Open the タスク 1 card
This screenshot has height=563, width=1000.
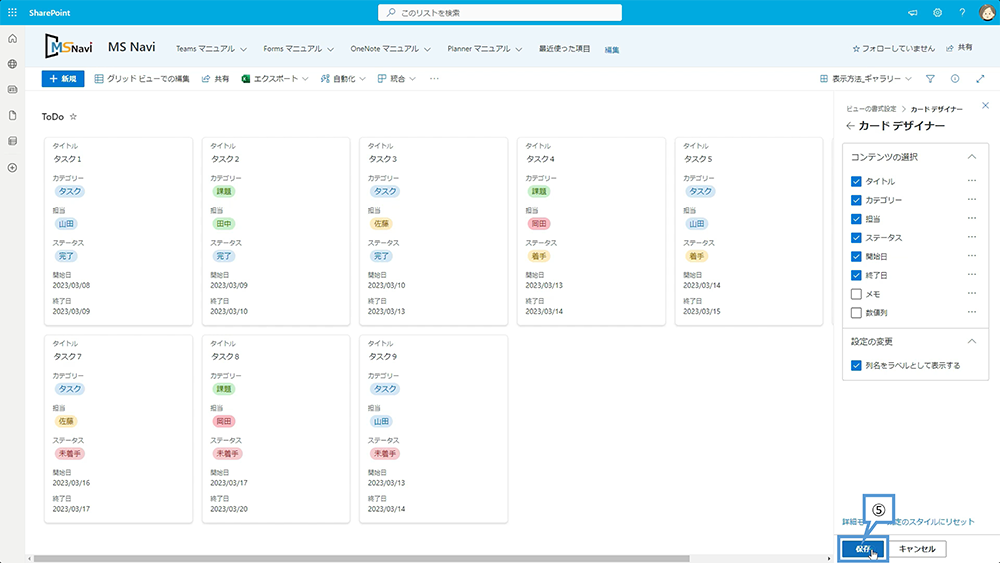point(119,231)
